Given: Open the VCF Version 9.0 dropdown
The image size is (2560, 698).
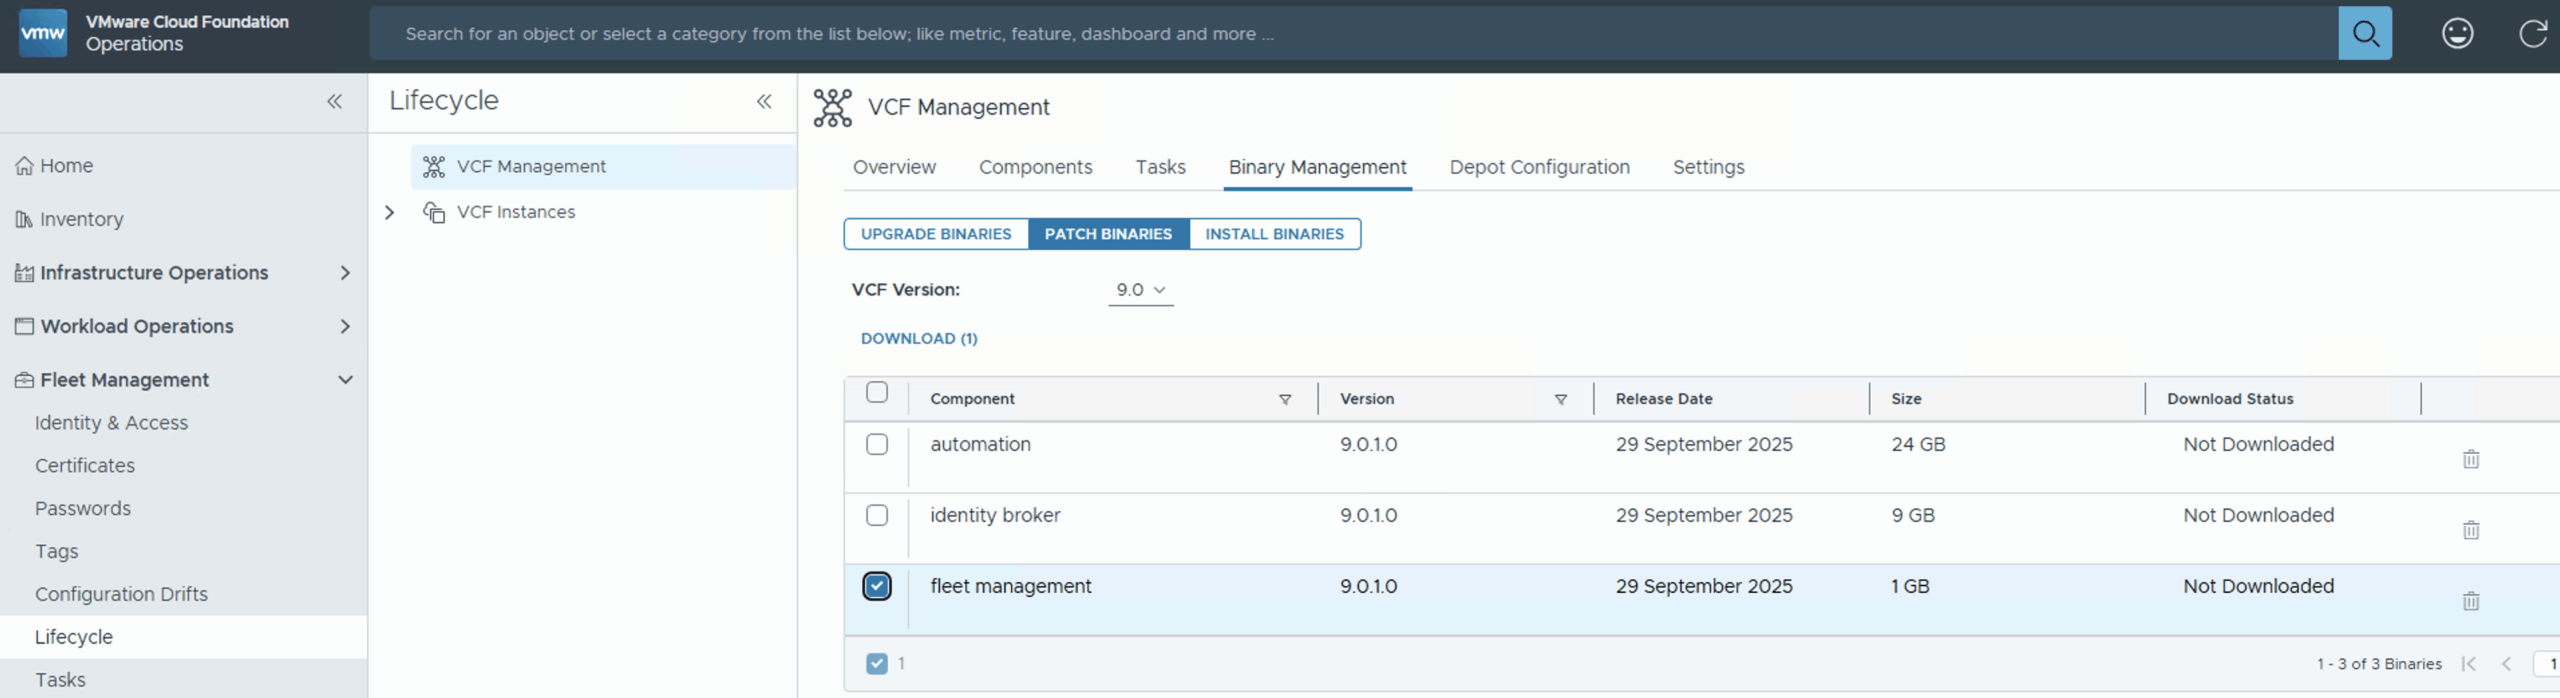Looking at the screenshot, I should 1141,290.
